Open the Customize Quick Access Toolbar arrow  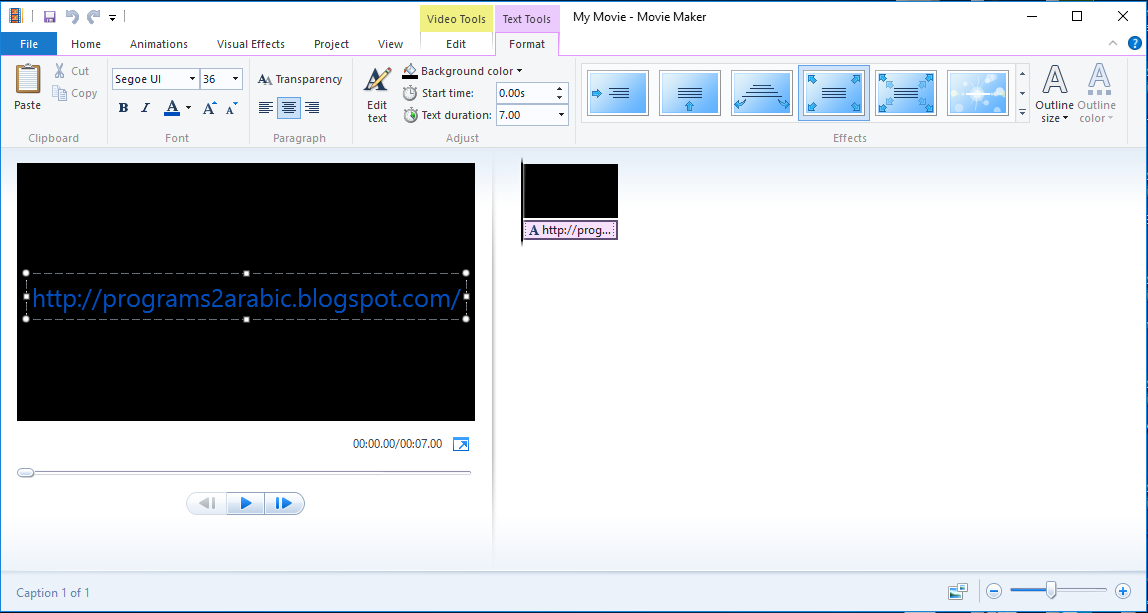point(113,17)
